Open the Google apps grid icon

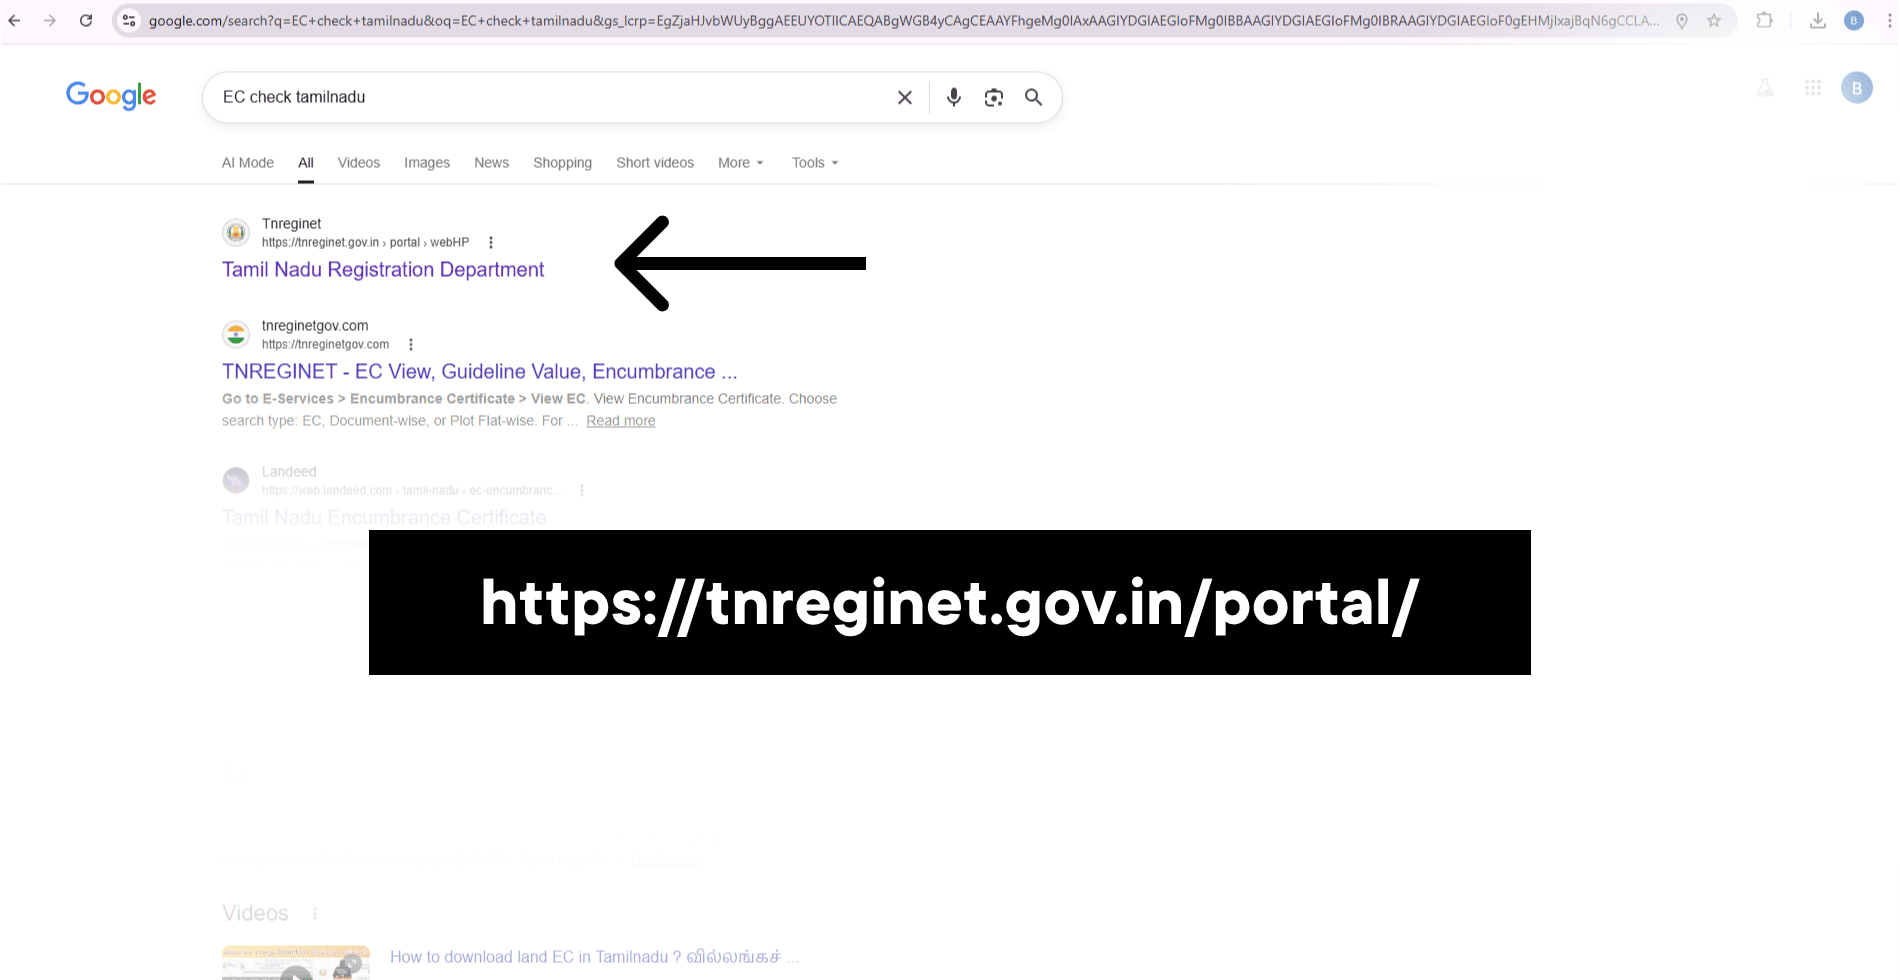click(x=1812, y=88)
